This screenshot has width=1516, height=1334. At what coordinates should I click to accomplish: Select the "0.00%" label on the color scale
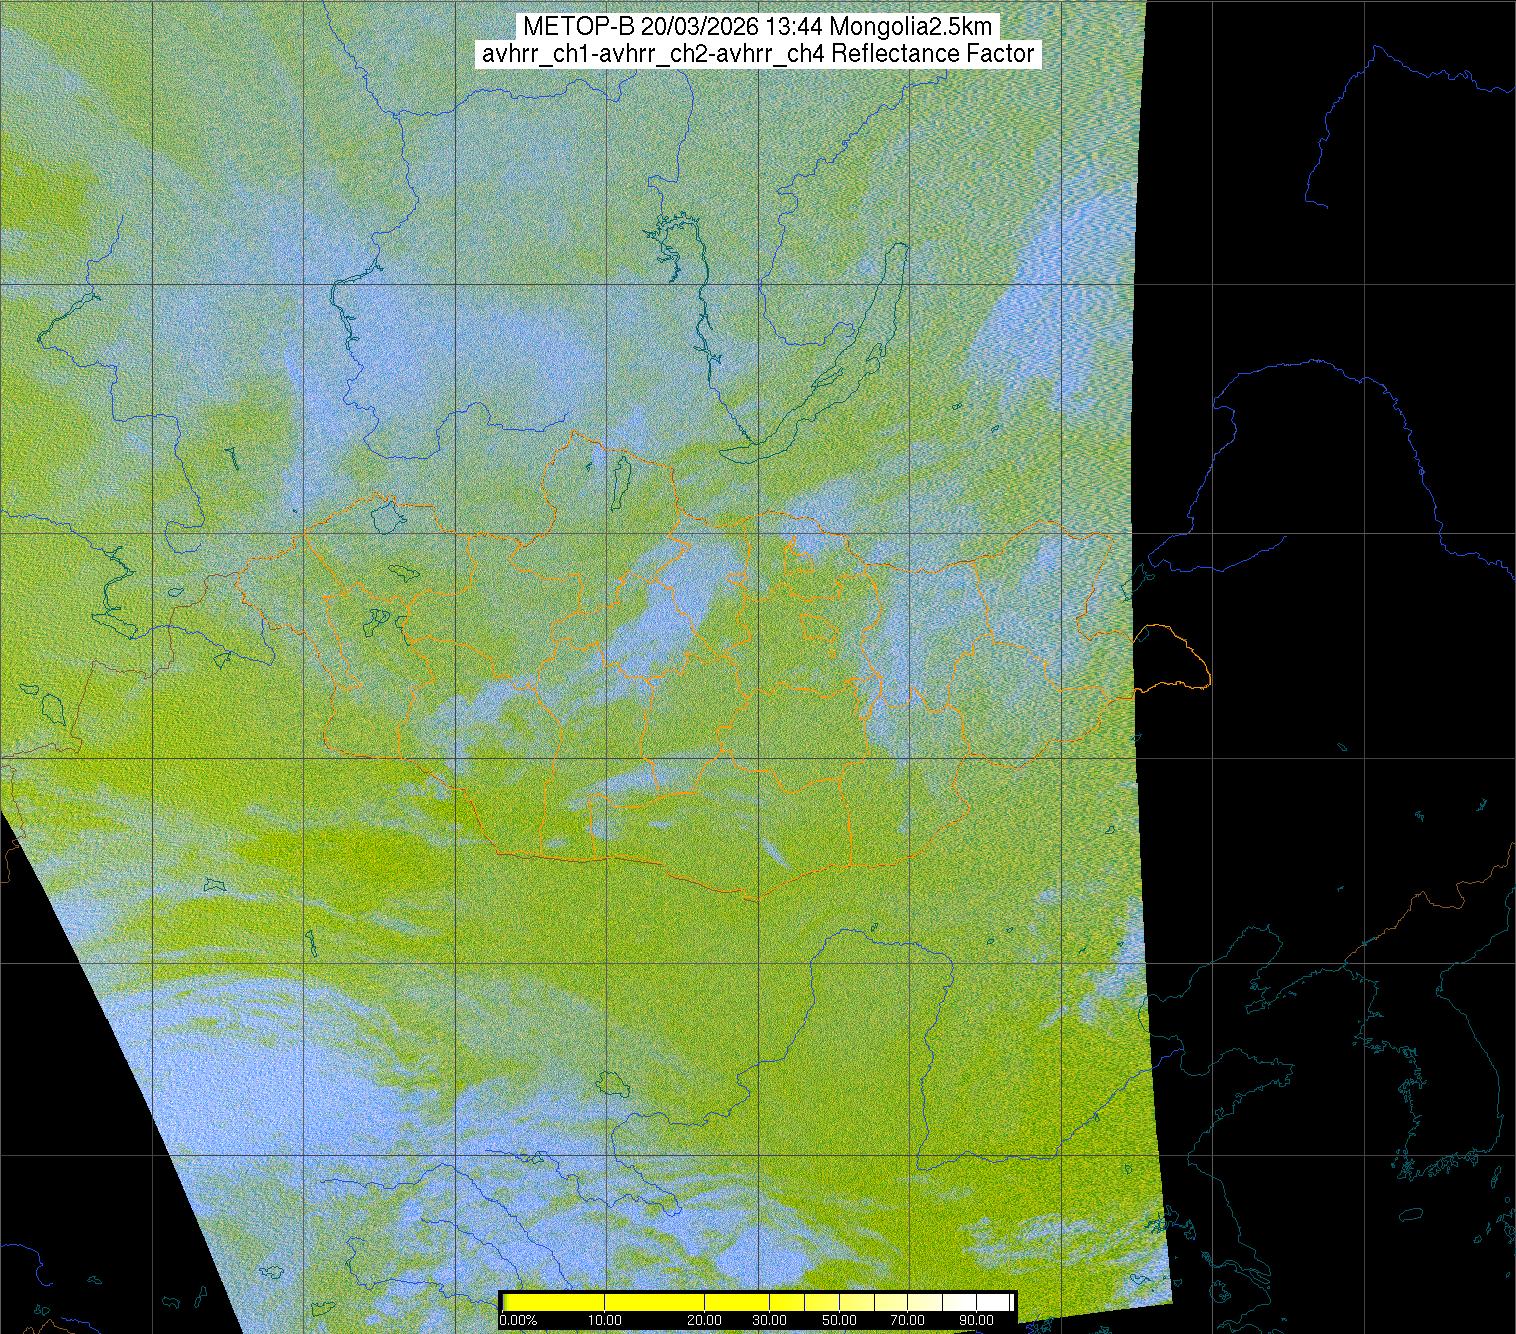(x=518, y=1320)
